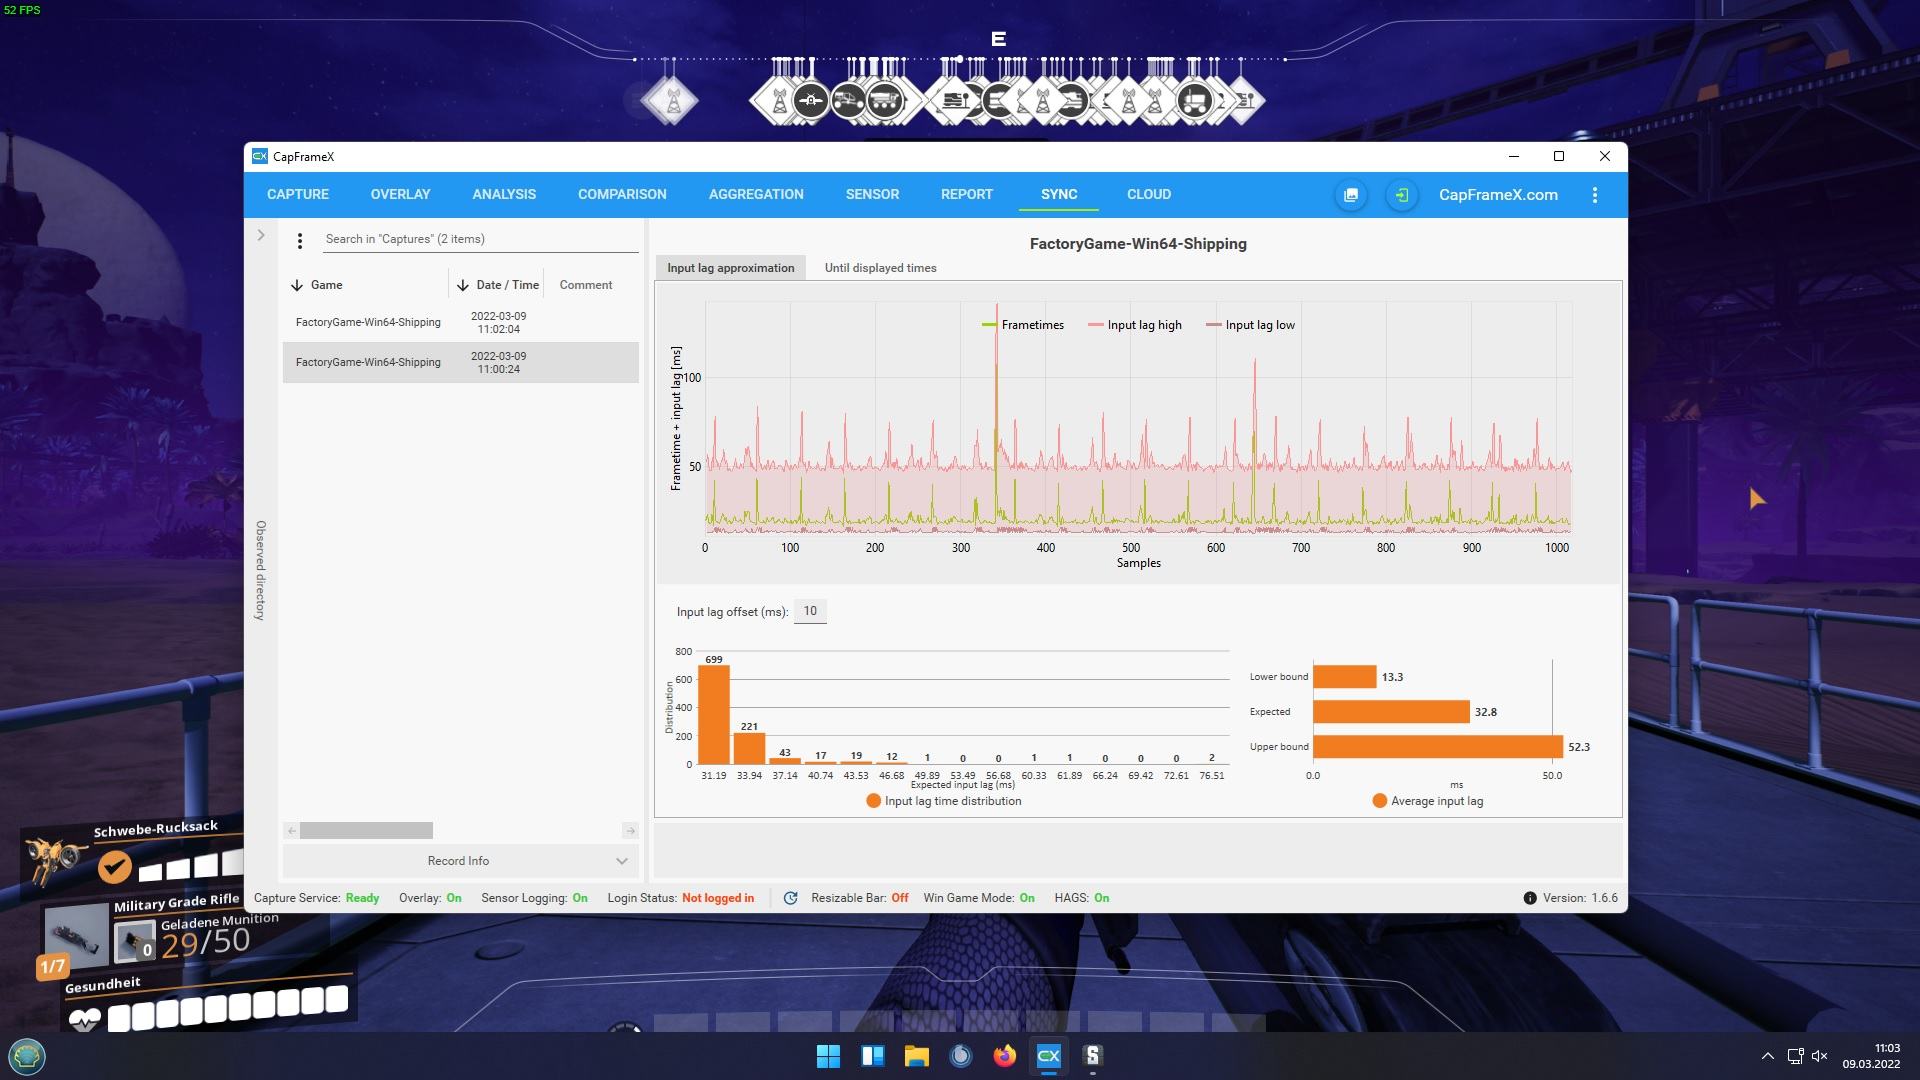Go to the AGGREGATION tab
Screen dimensions: 1920x1080
(756, 195)
